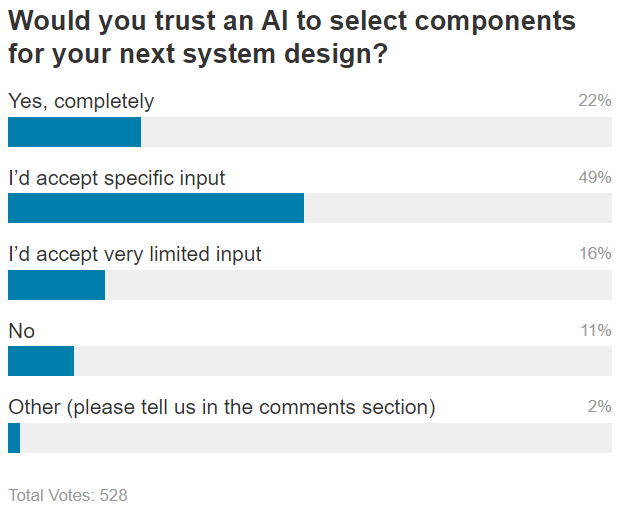Click the gray unfilled part of the 'Yes, completely' bar
Viewport: 628px width, 517px height.
[x=376, y=132]
